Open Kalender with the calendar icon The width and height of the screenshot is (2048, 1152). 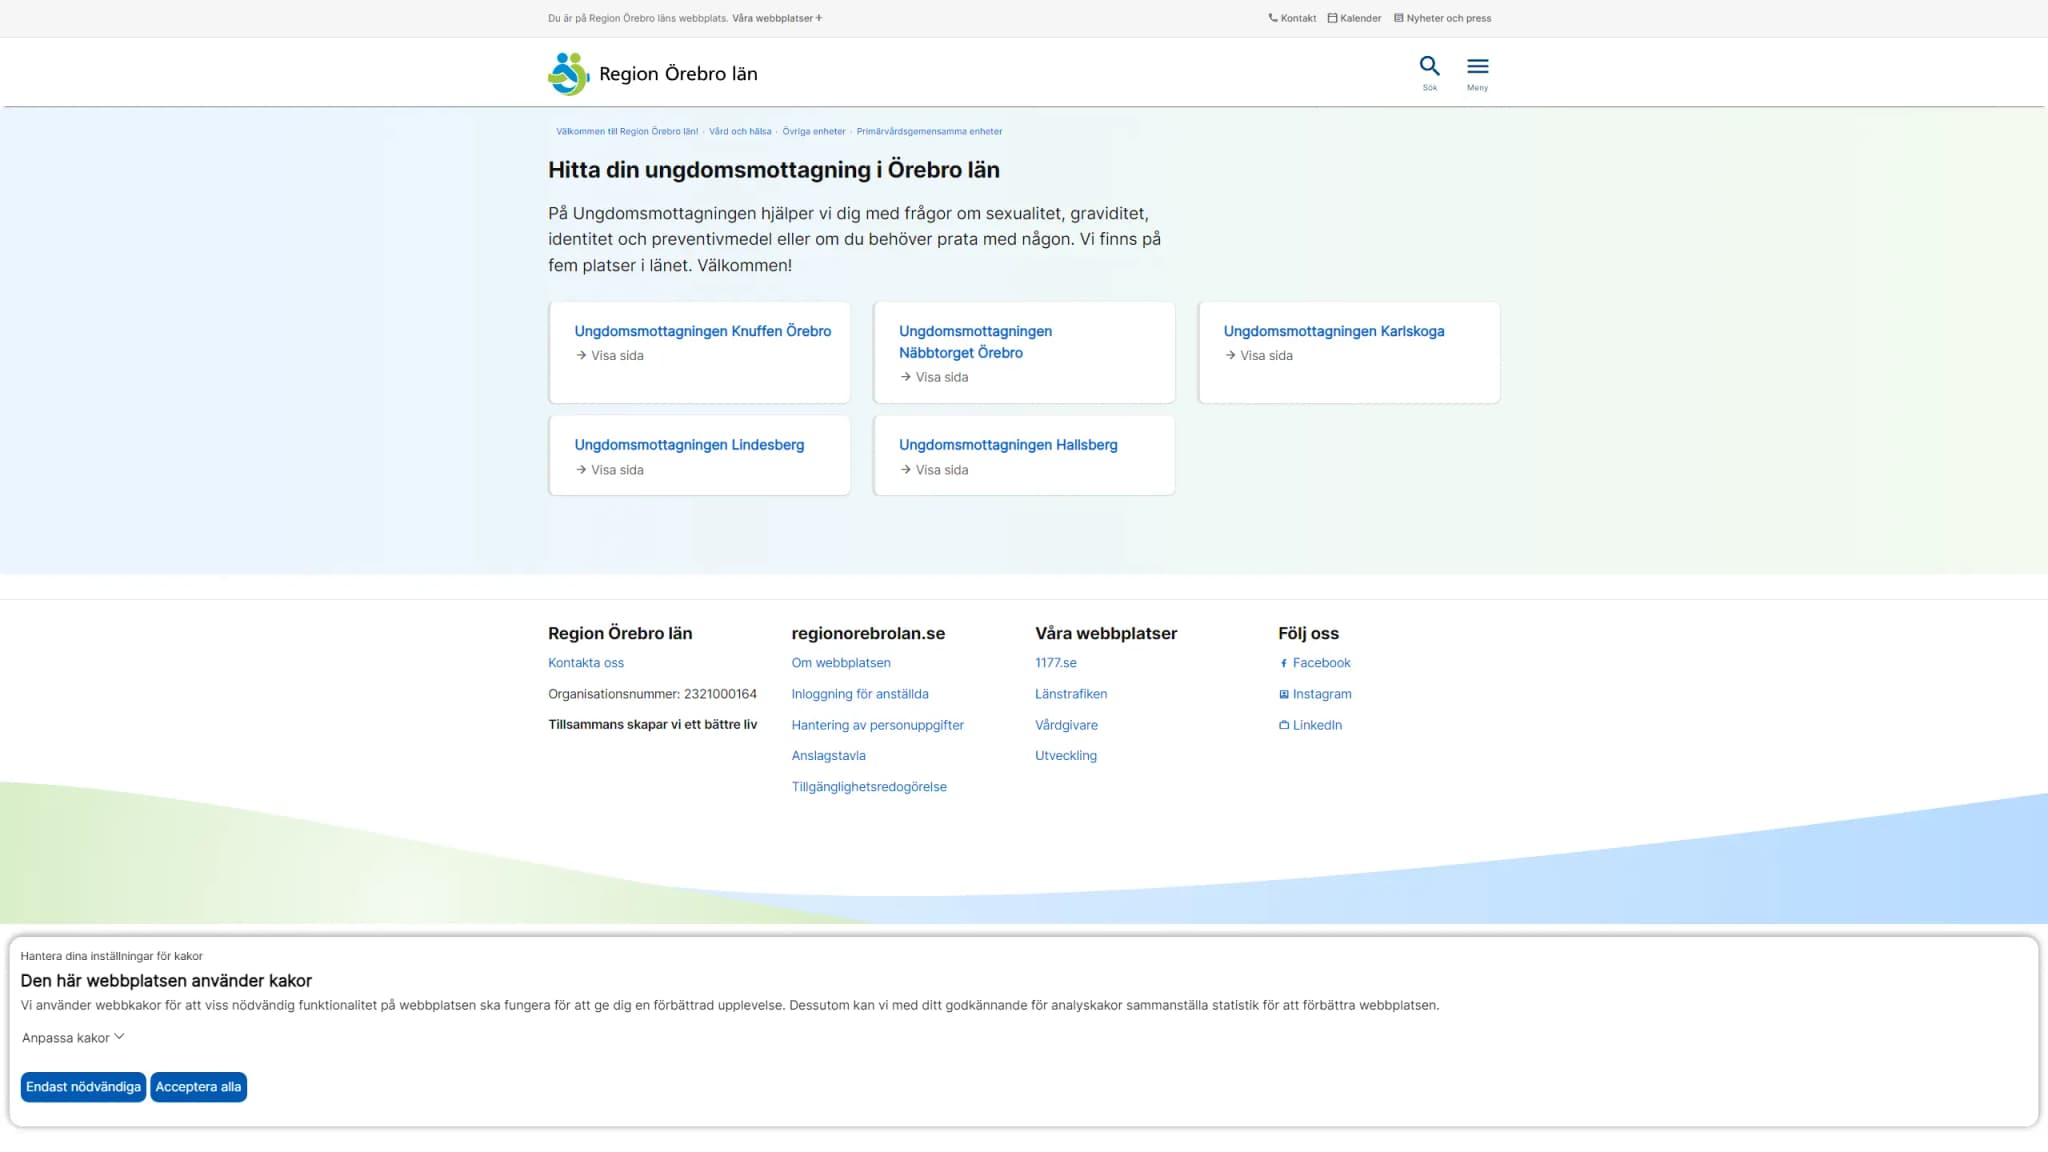1354,18
